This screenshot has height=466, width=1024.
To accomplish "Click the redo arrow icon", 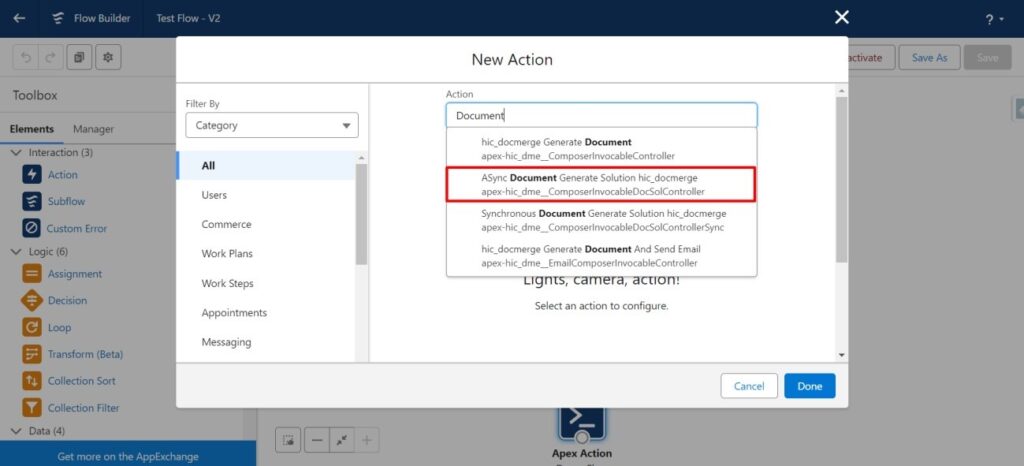I will 50,57.
